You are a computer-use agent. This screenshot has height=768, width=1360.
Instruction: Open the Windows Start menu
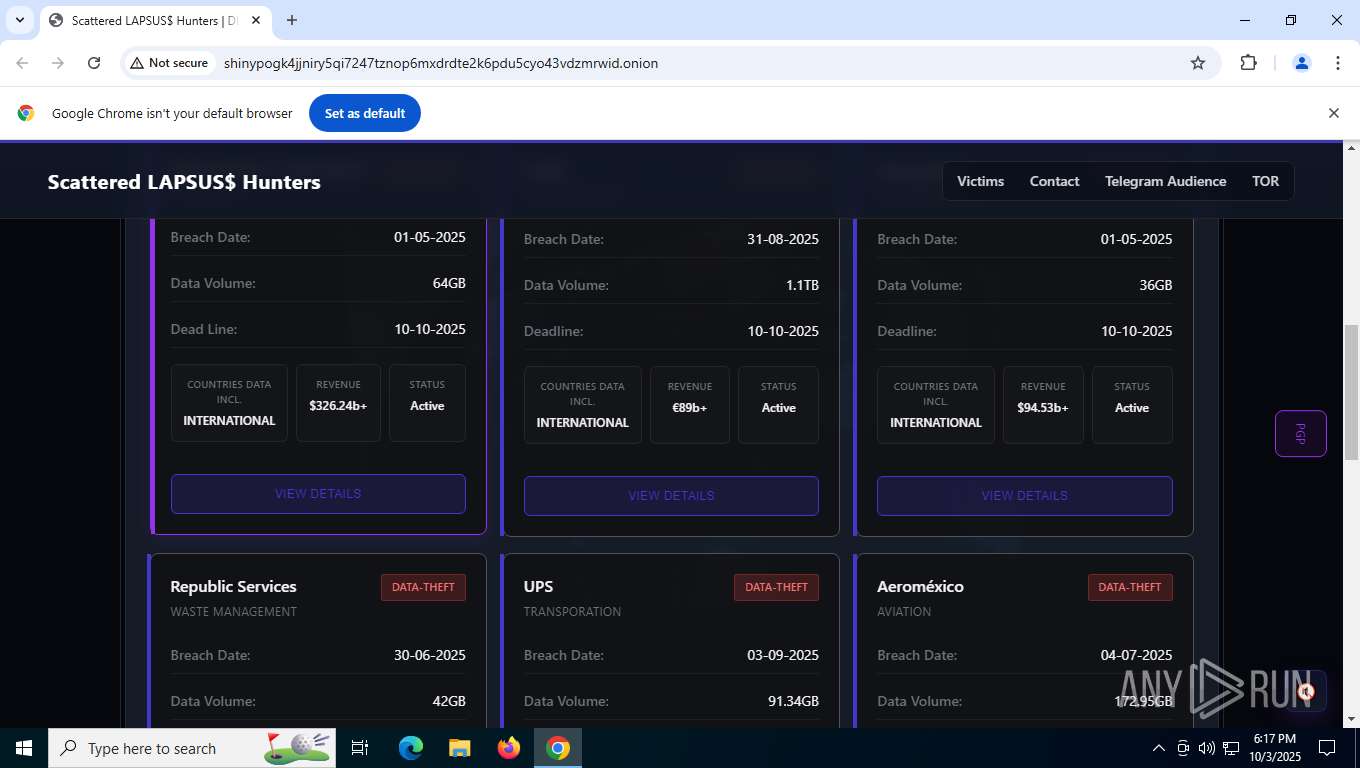(x=24, y=748)
